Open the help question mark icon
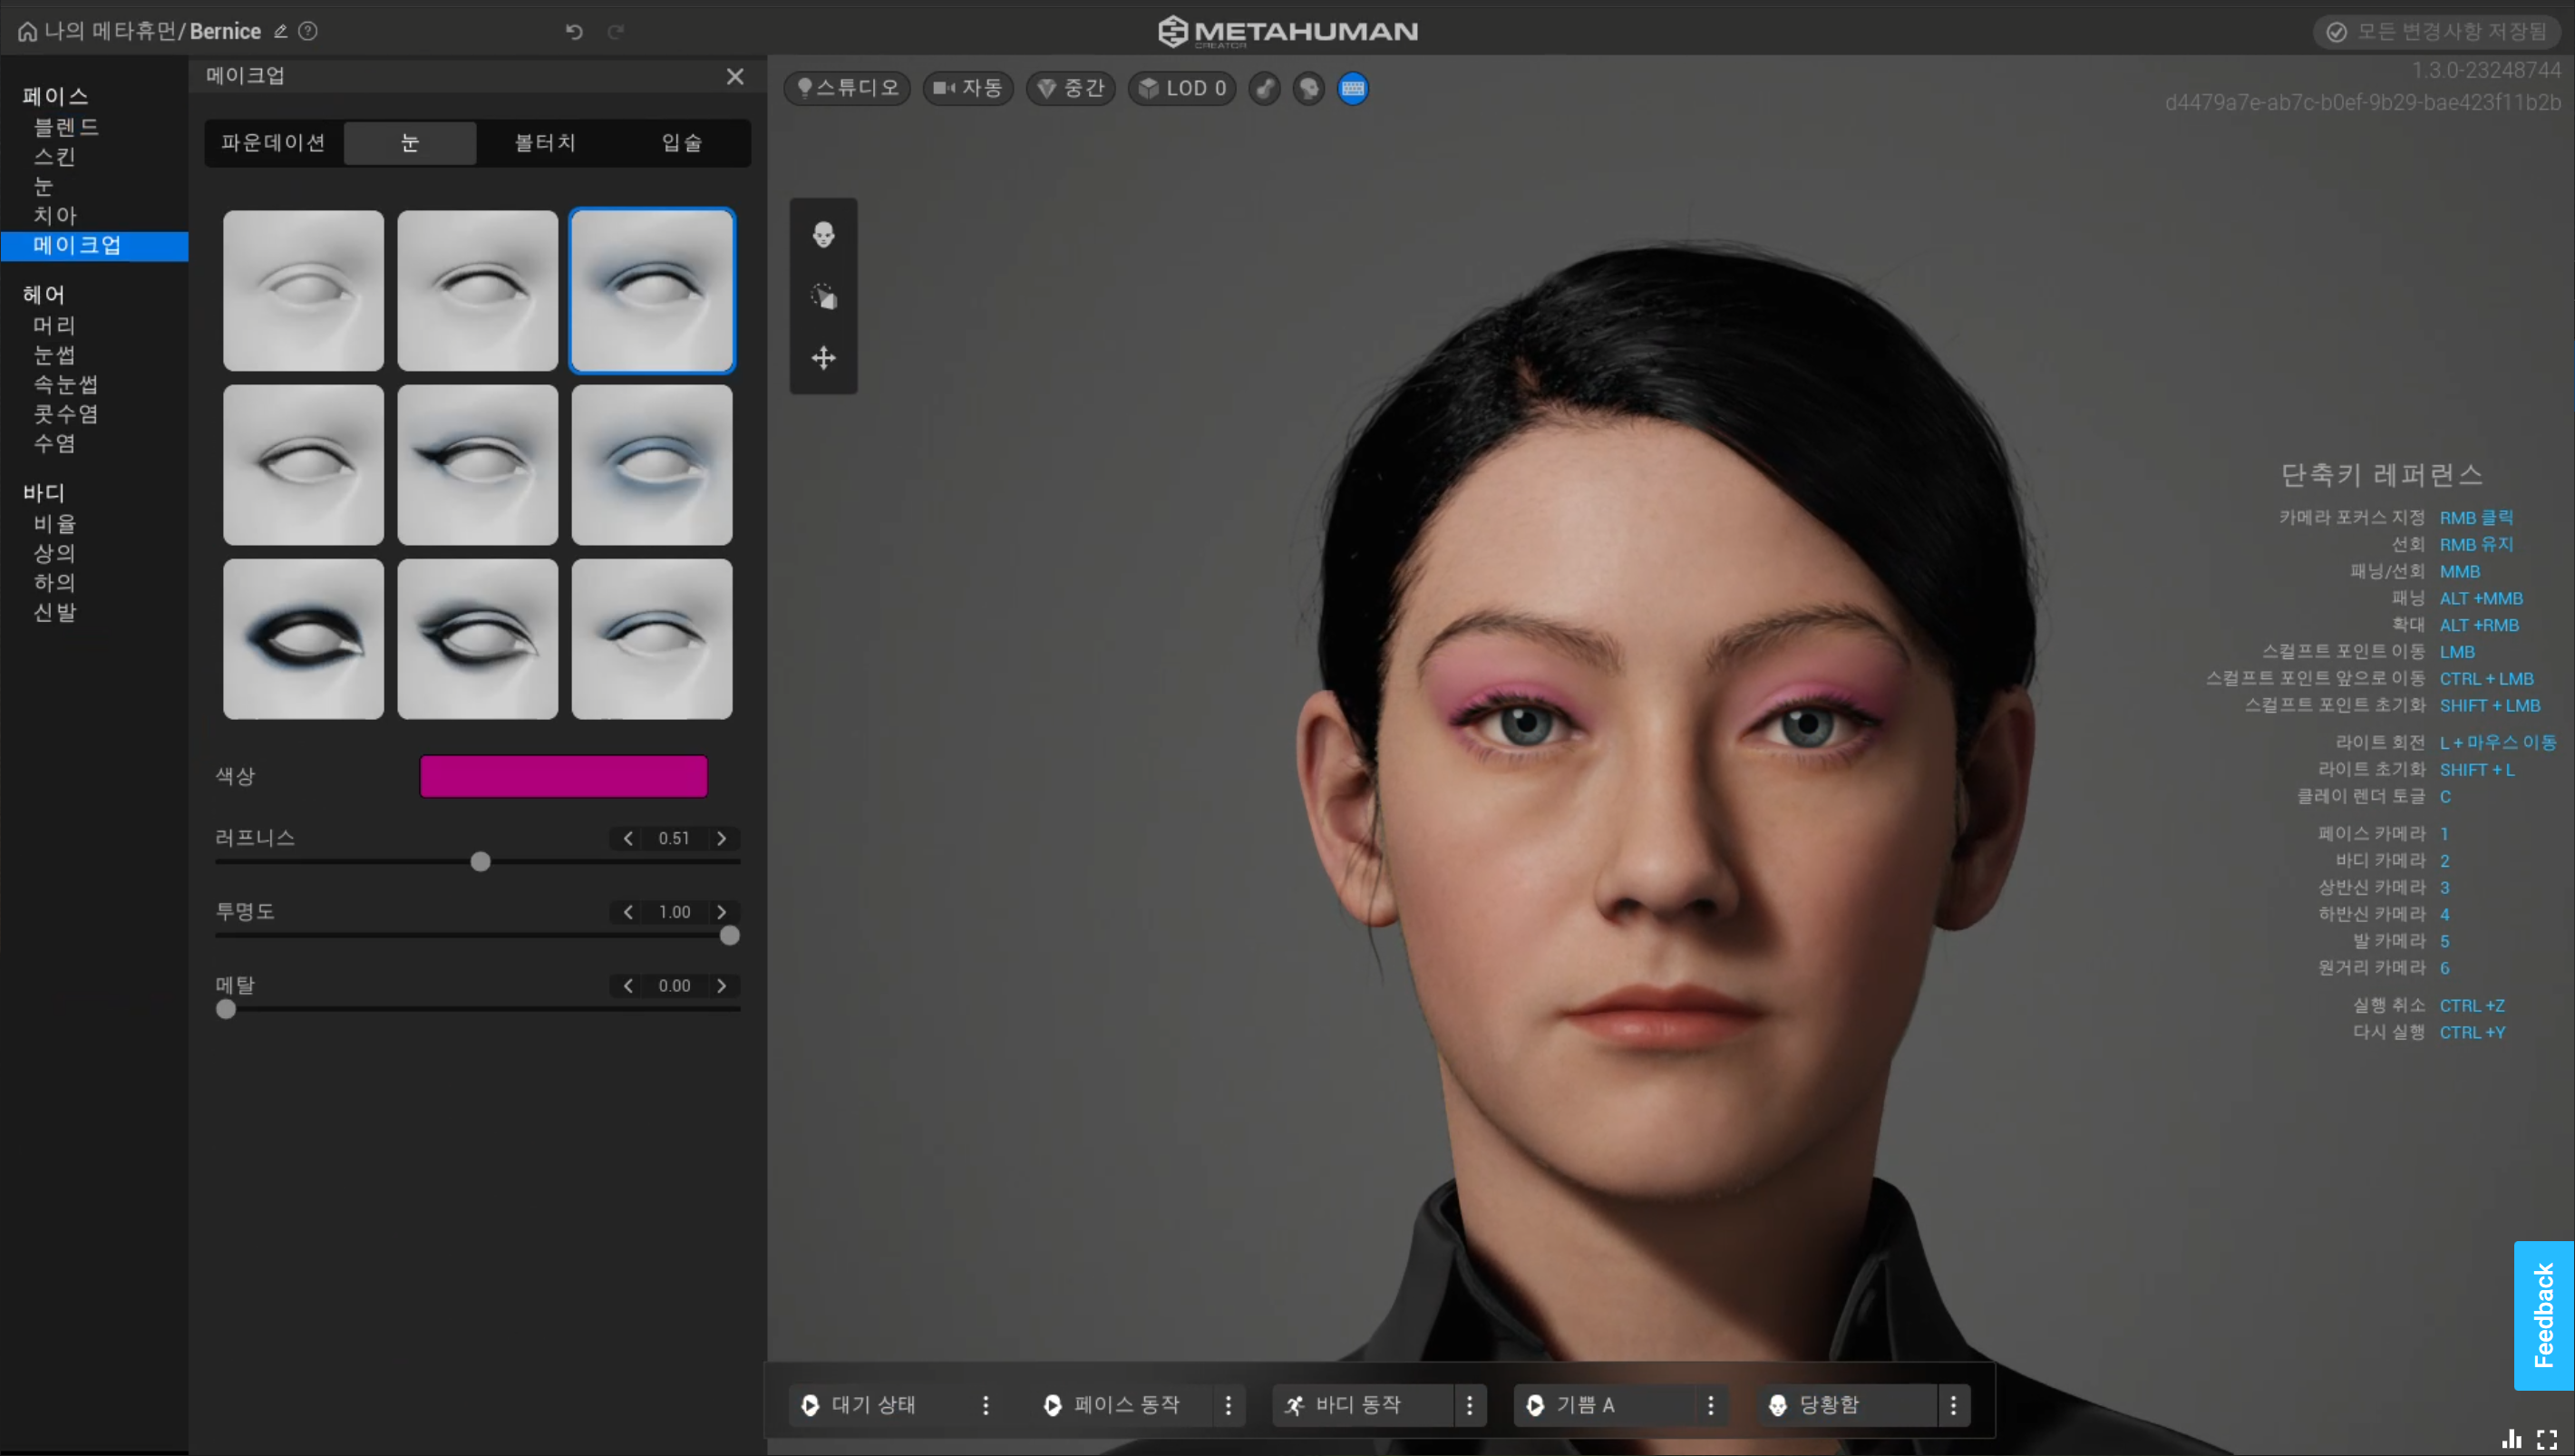The height and width of the screenshot is (1456, 2575). [x=308, y=31]
